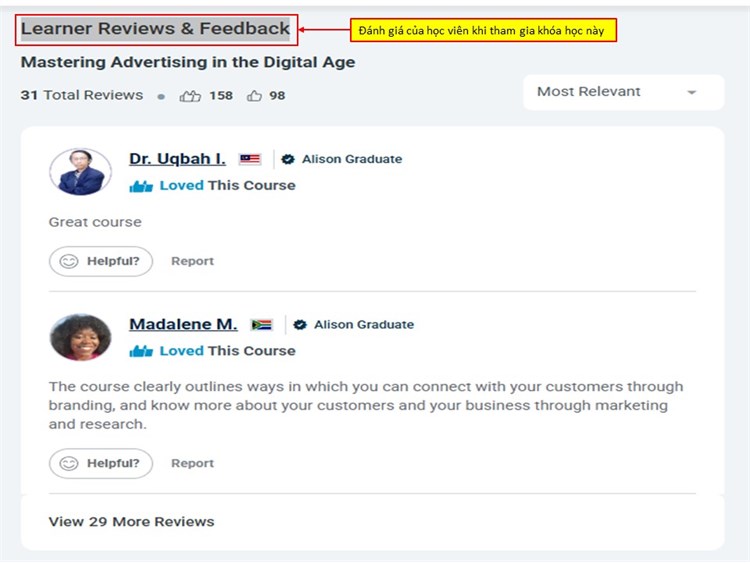This screenshot has height=563, width=750.
Task: Click Dr. Uqbah's profile photo
Action: click(x=80, y=172)
